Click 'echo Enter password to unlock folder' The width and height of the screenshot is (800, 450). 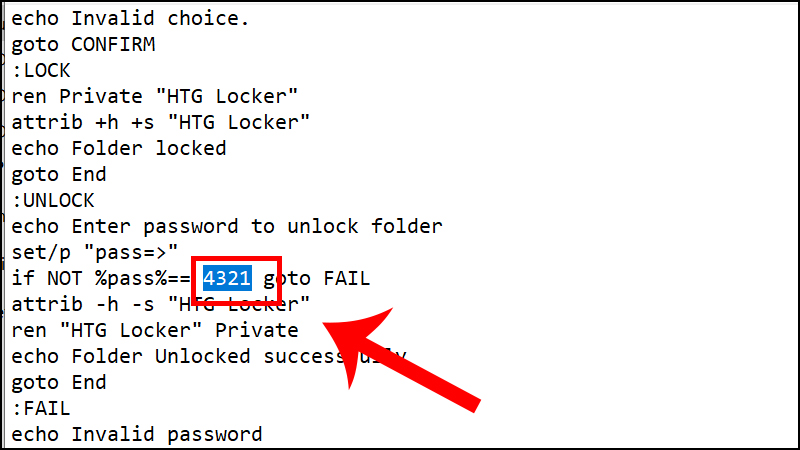coord(226,226)
